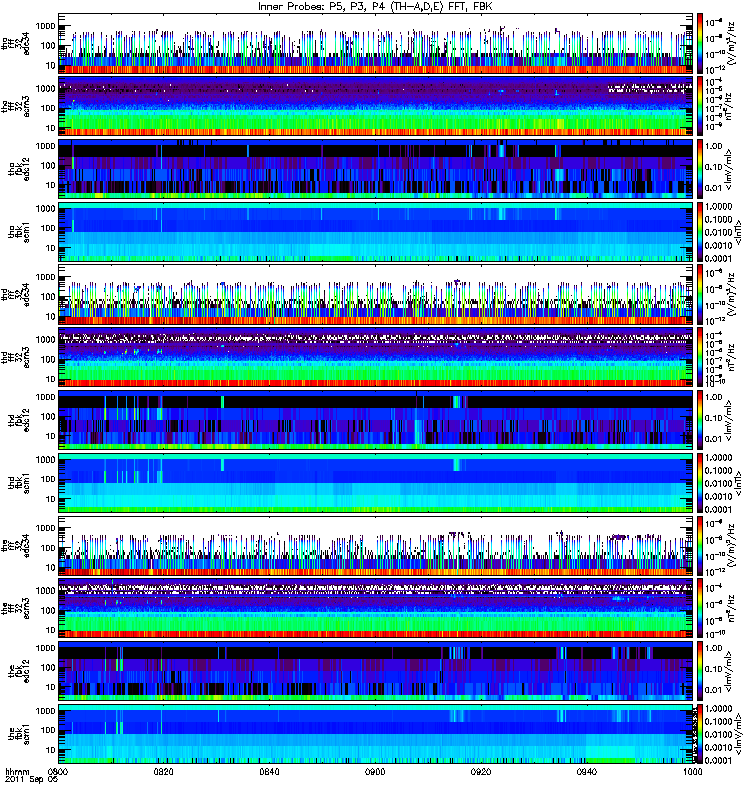The height and width of the screenshot is (800, 750).
Task: Click the <|nT|> unit label of tha fbk scm1
Action: 738,232
